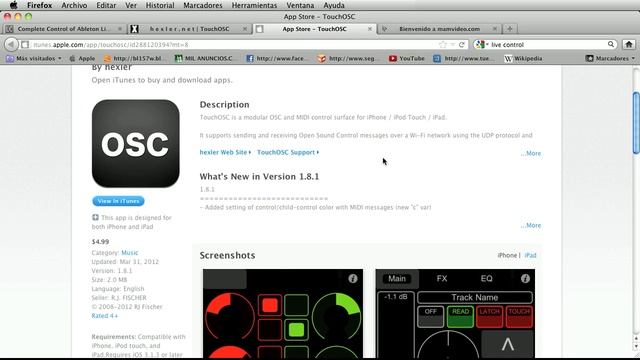This screenshot has height=360, width=640.
Task: Open the Apple bookmark
Action: point(82,58)
